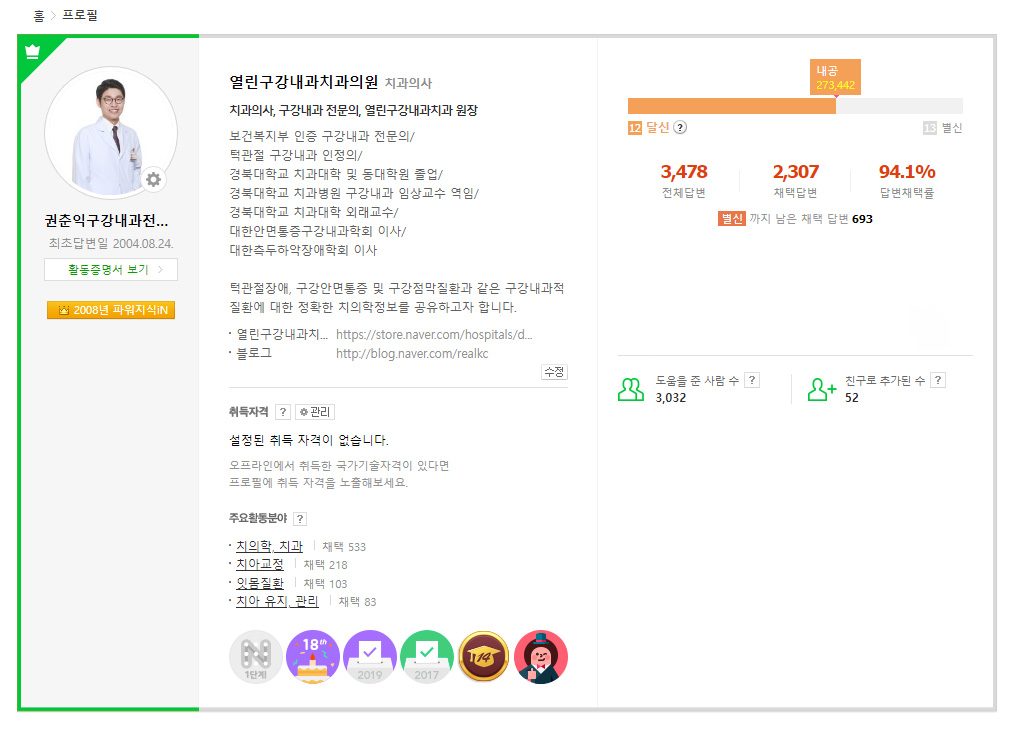
Task: Open 치의학, 치과 category link
Action: pos(269,546)
